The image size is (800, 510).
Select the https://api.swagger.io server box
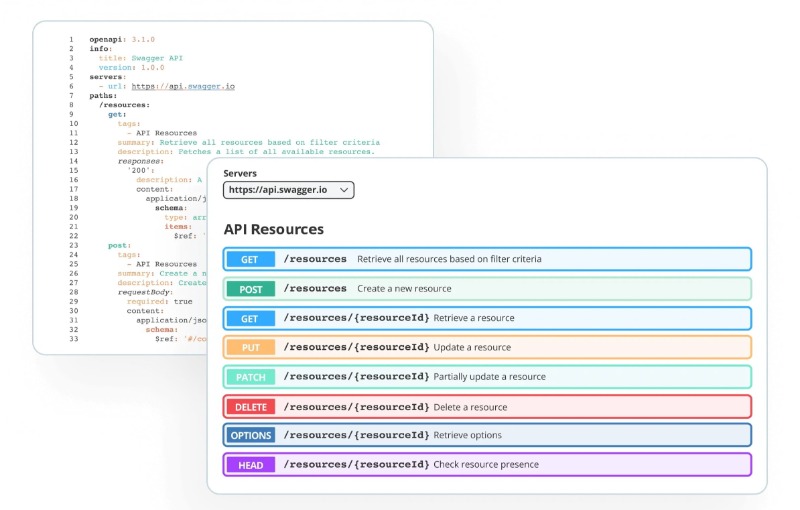(x=288, y=190)
